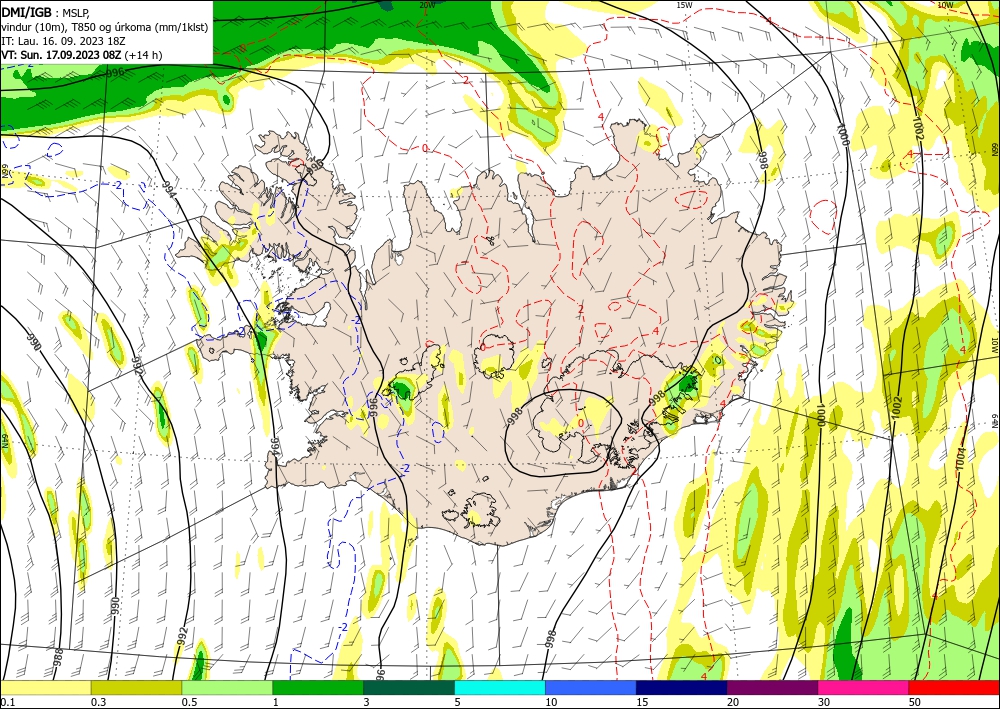The height and width of the screenshot is (709, 1000).
Task: Click the light green 0.5–1 legend band
Action: point(227,687)
